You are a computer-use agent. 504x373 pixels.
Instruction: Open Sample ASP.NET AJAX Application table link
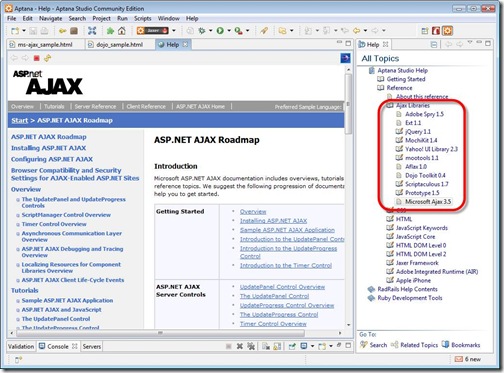point(287,230)
